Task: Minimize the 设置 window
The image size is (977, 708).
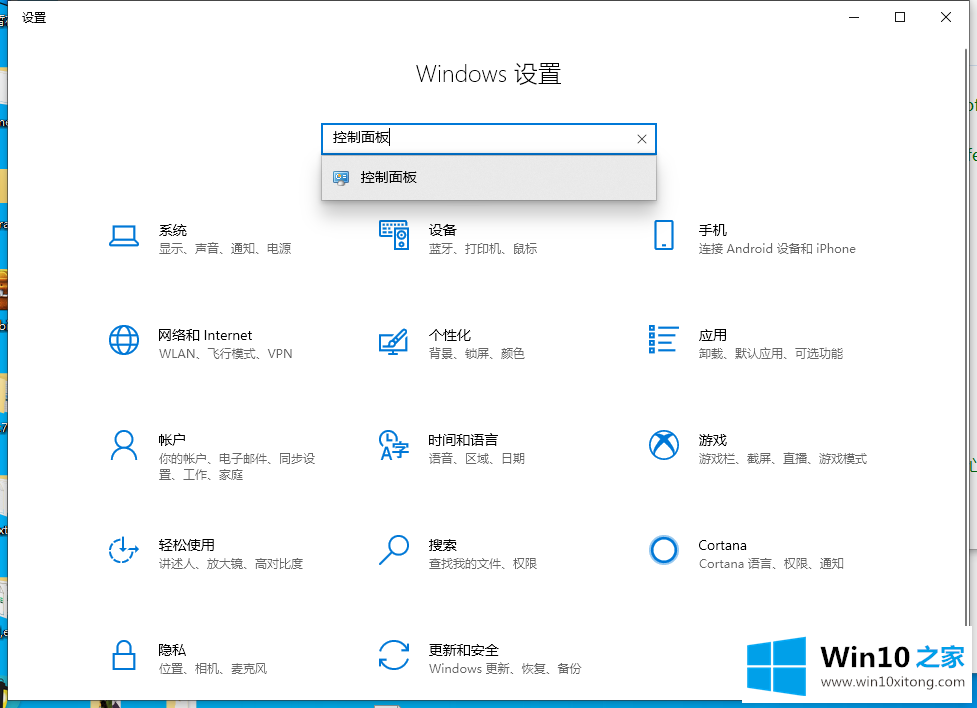Action: coord(854,17)
